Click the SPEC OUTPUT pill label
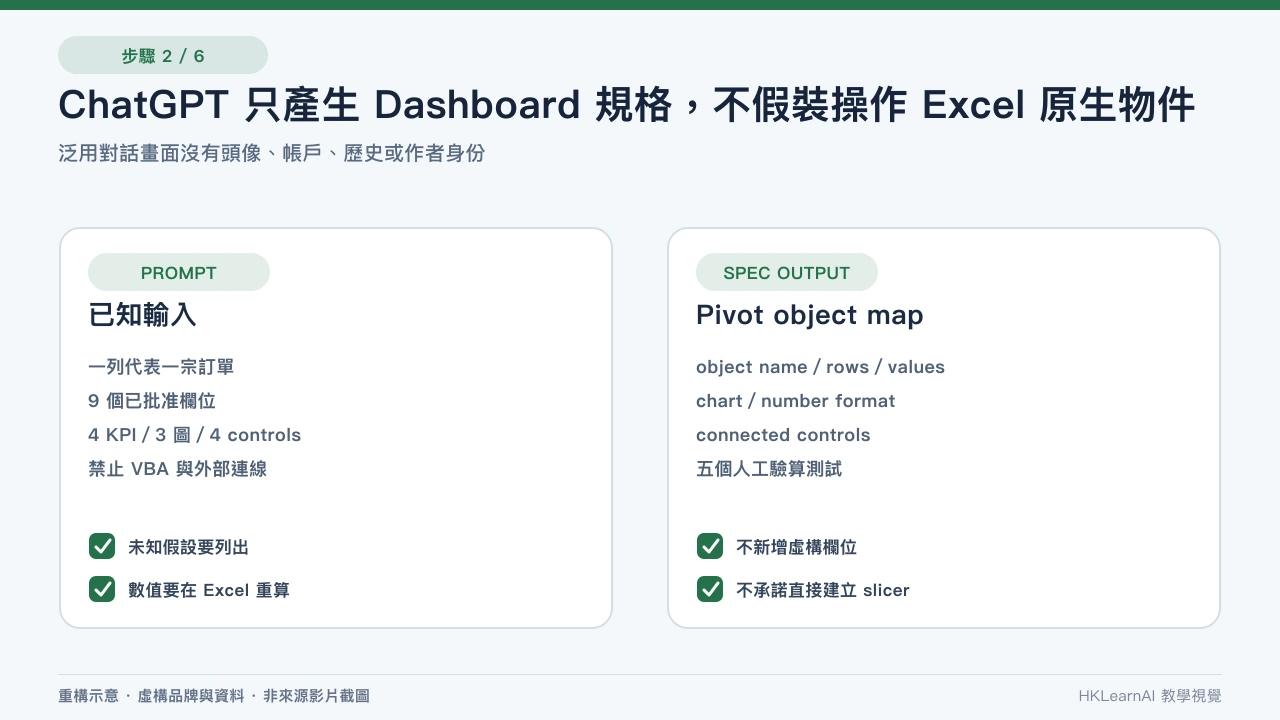This screenshot has width=1280, height=720. 787,272
